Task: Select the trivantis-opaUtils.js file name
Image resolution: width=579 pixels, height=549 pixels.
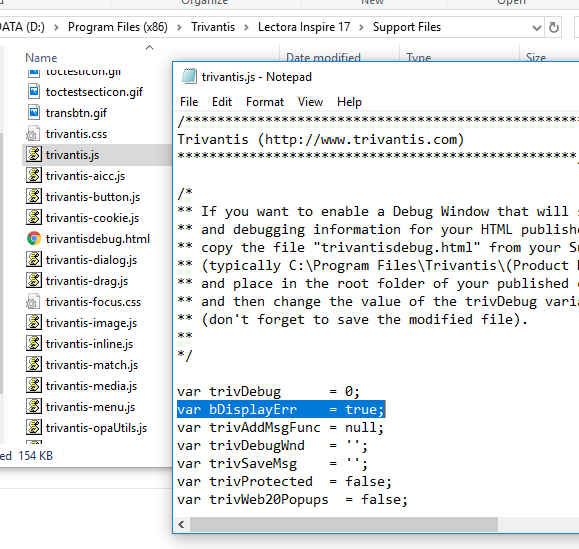Action: tap(96, 428)
